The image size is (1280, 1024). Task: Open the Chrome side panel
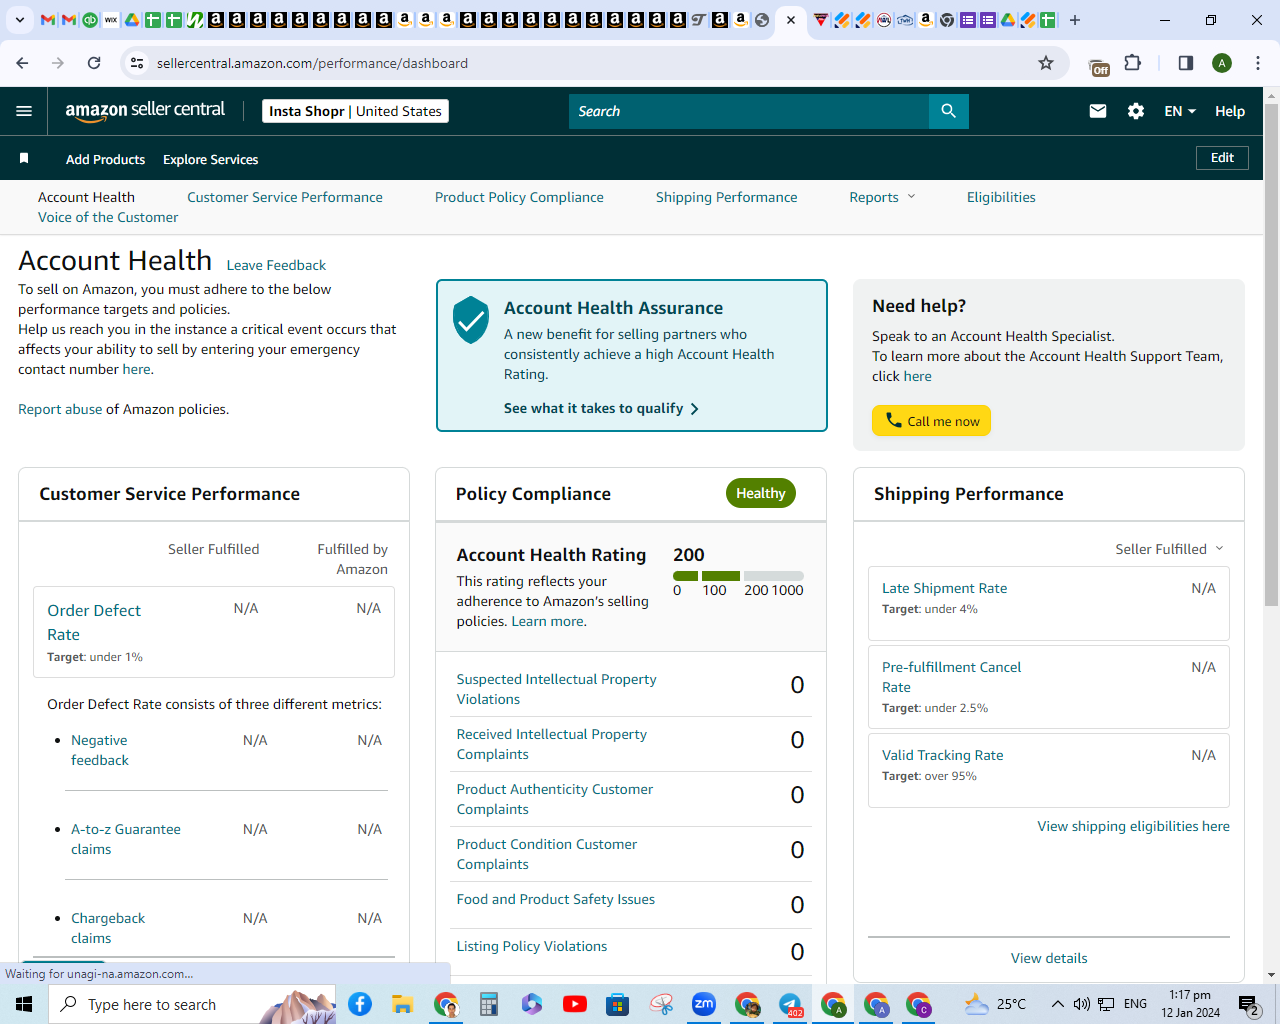[1186, 63]
